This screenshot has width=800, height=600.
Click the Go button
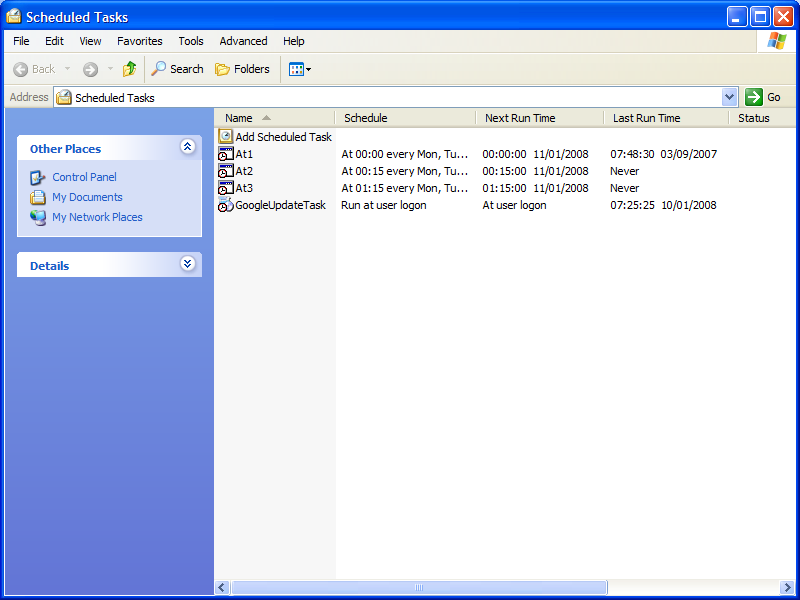coord(763,97)
